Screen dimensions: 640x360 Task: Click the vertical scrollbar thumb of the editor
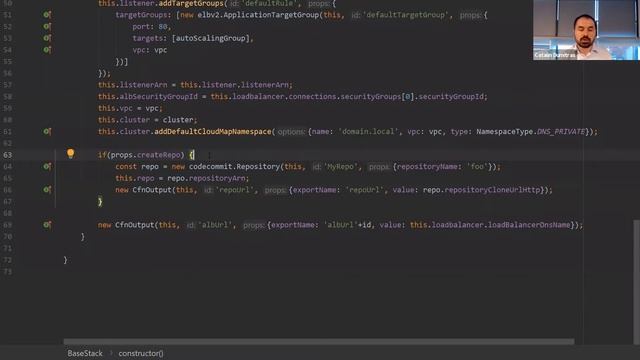637,282
